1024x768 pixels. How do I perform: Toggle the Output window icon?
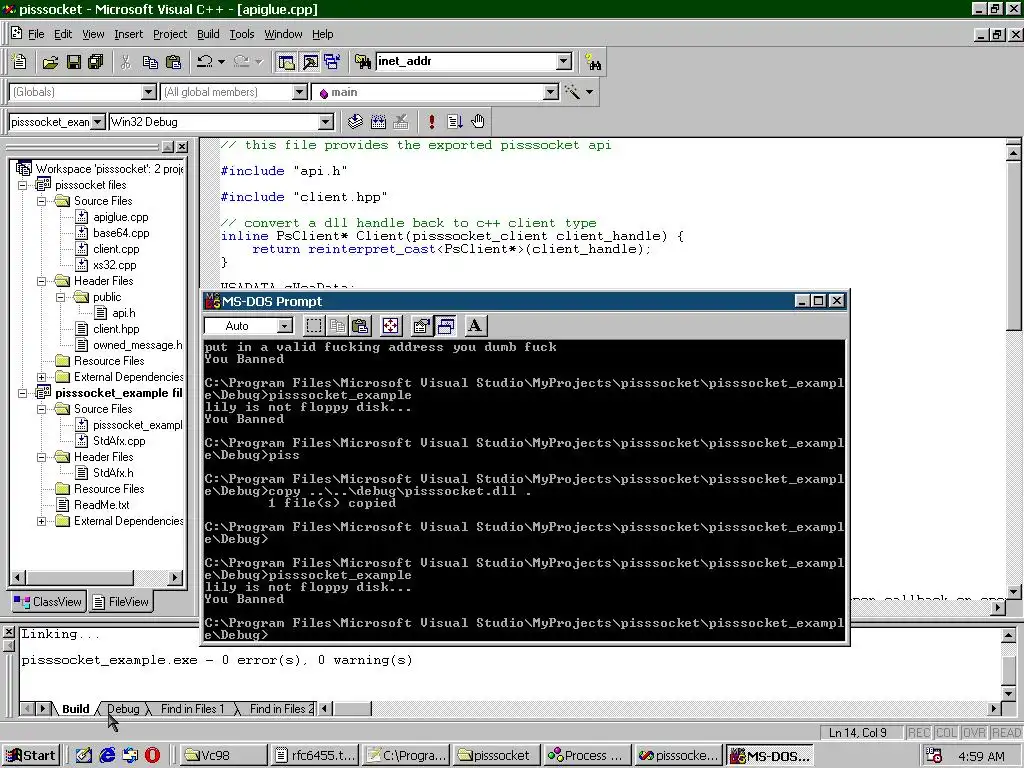coord(310,62)
